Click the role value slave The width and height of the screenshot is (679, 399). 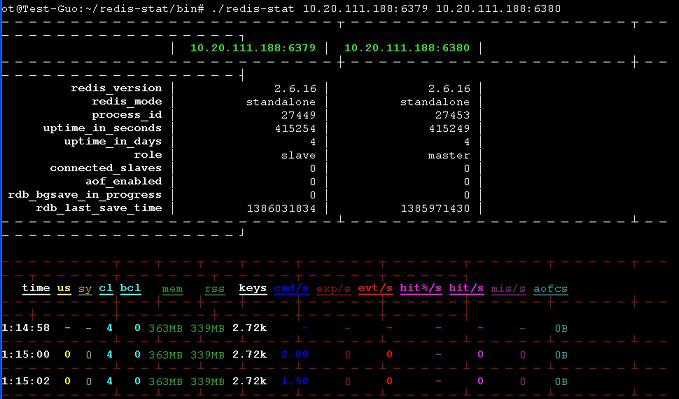click(298, 155)
